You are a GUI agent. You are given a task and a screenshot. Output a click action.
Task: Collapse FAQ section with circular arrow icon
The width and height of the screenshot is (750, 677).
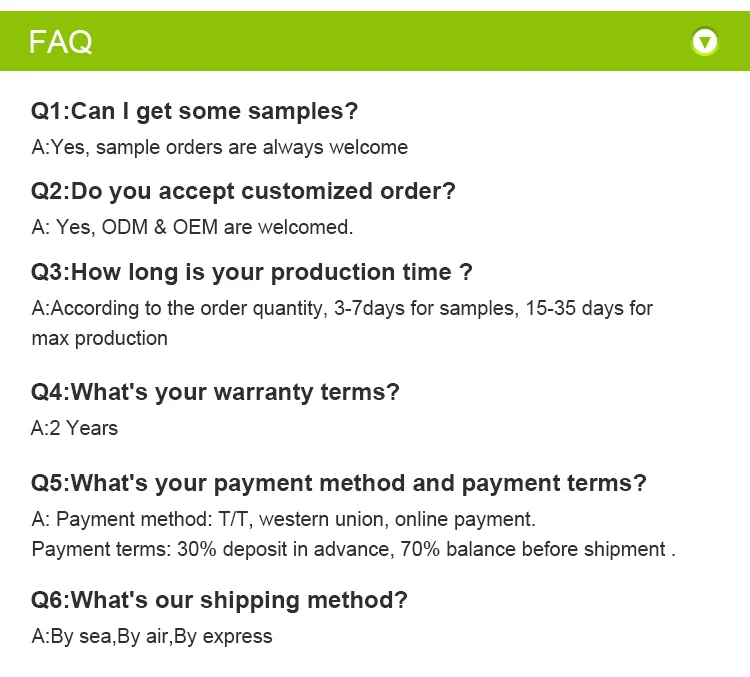[705, 41]
